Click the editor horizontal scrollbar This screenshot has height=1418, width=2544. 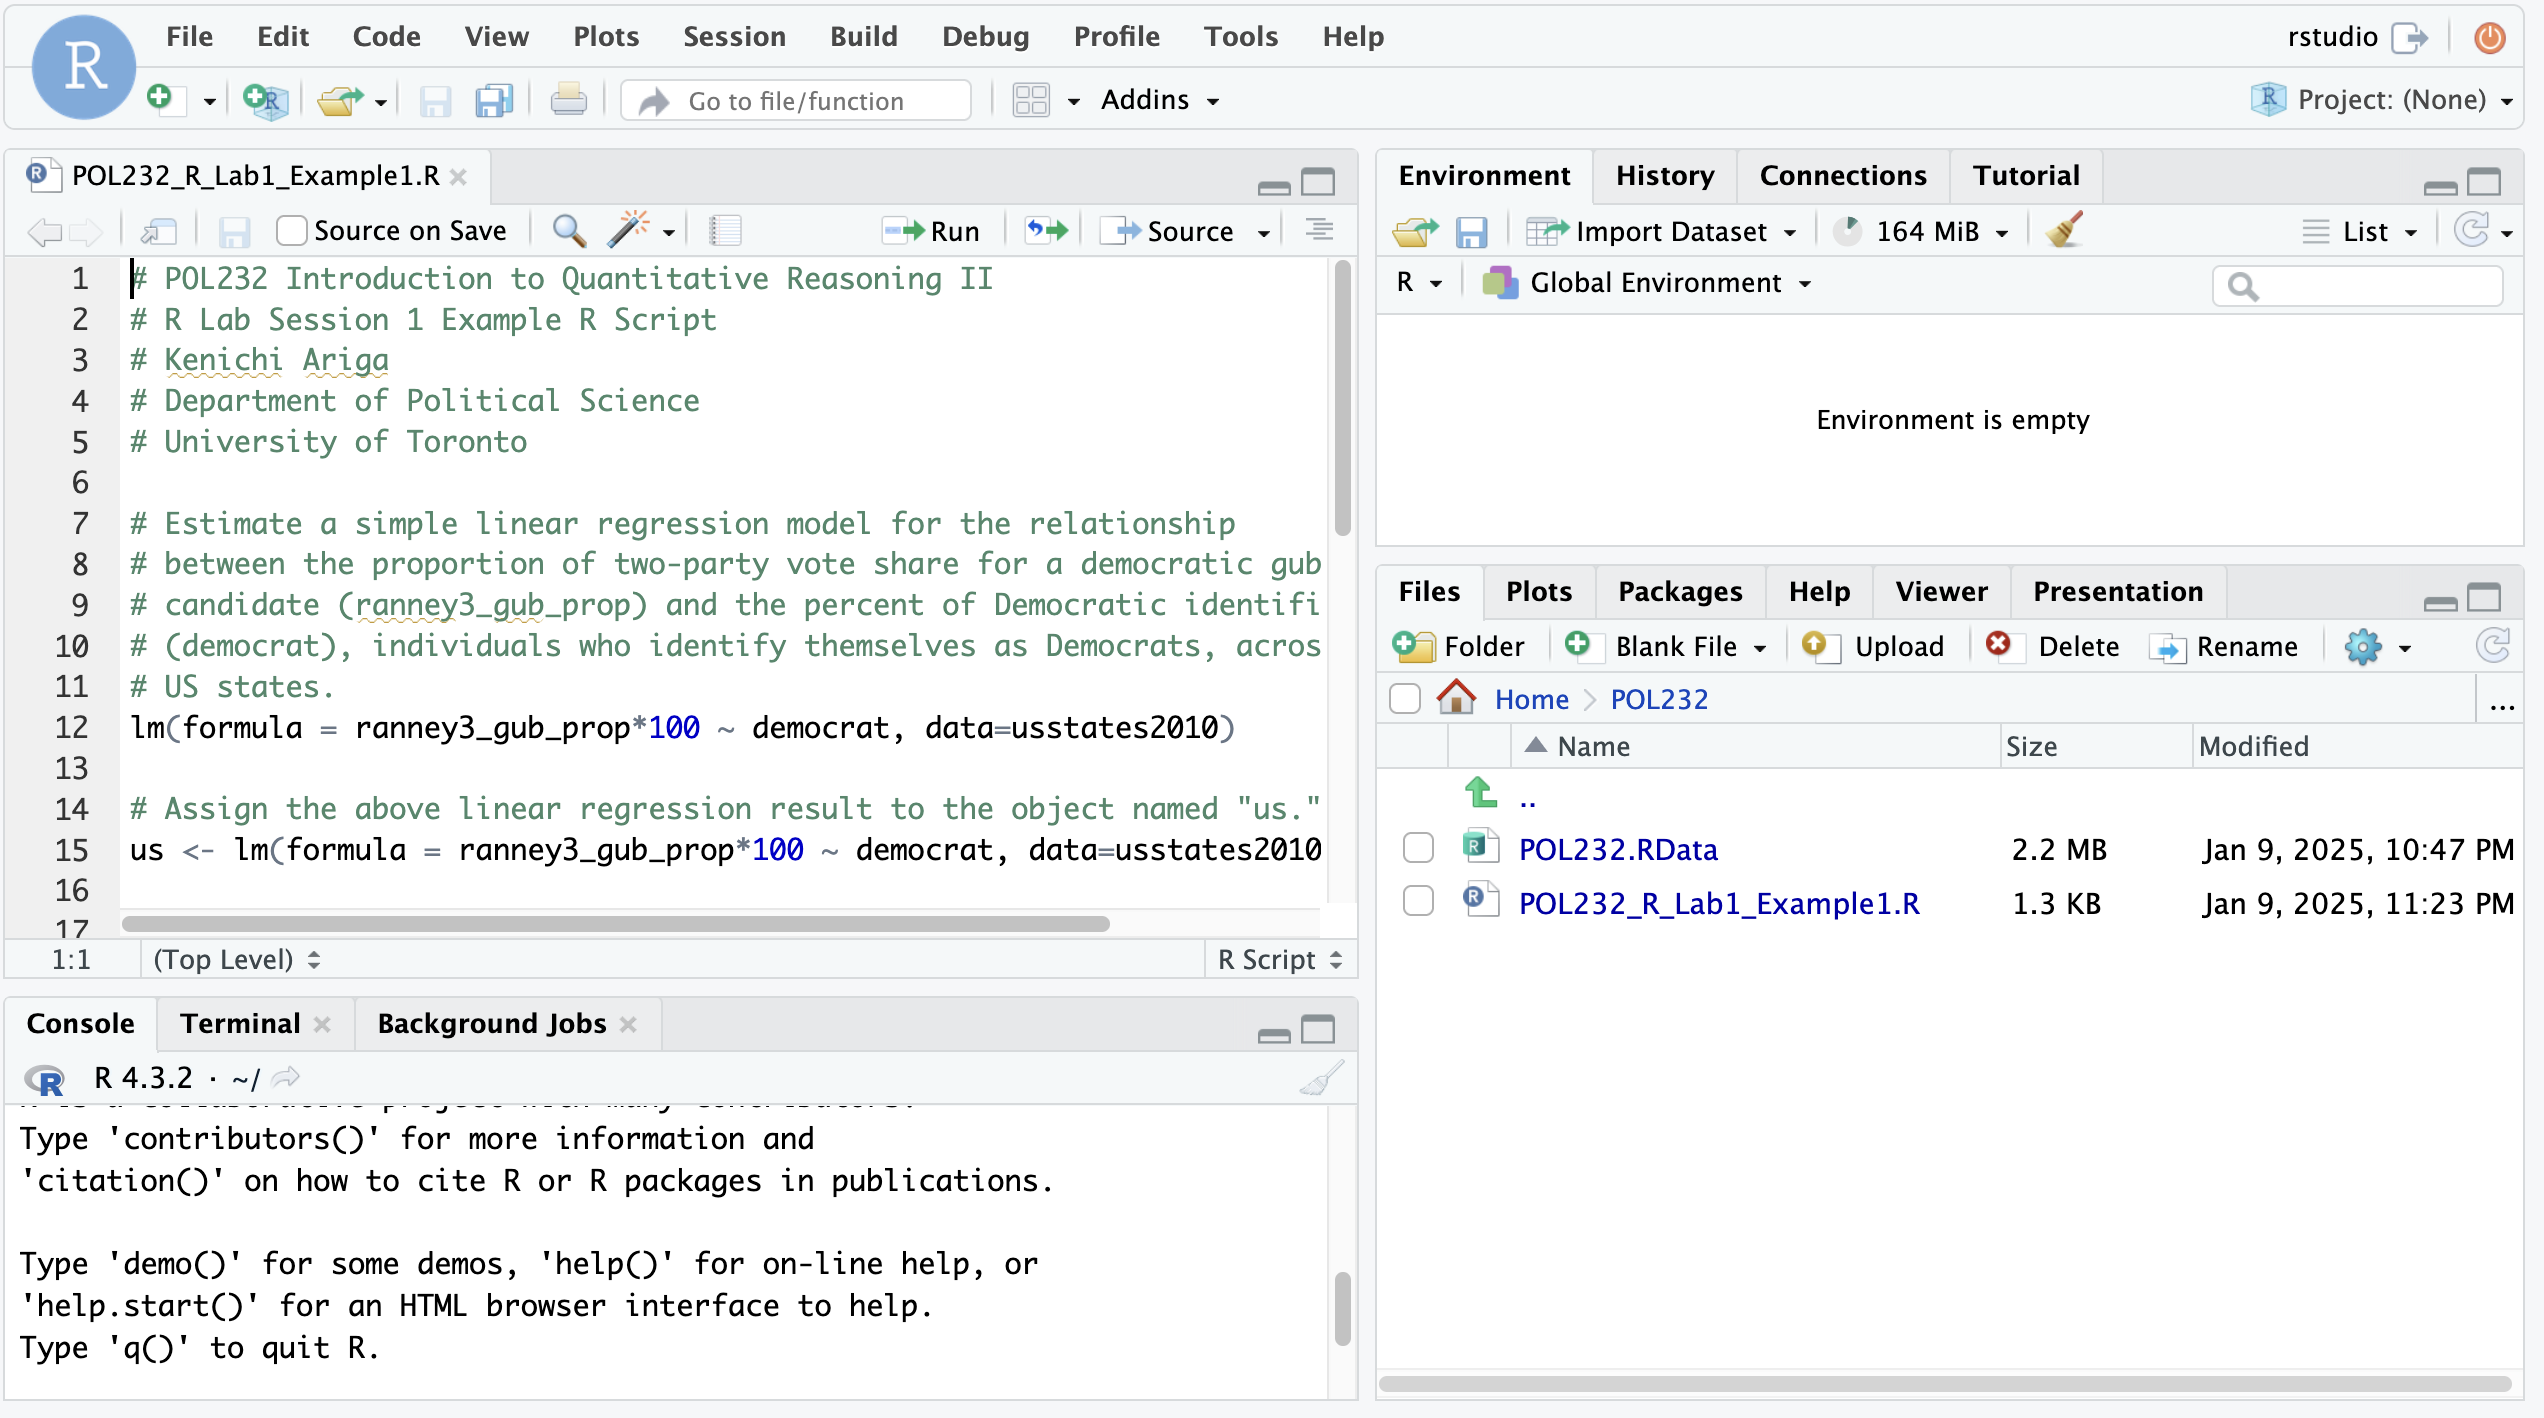coord(615,923)
